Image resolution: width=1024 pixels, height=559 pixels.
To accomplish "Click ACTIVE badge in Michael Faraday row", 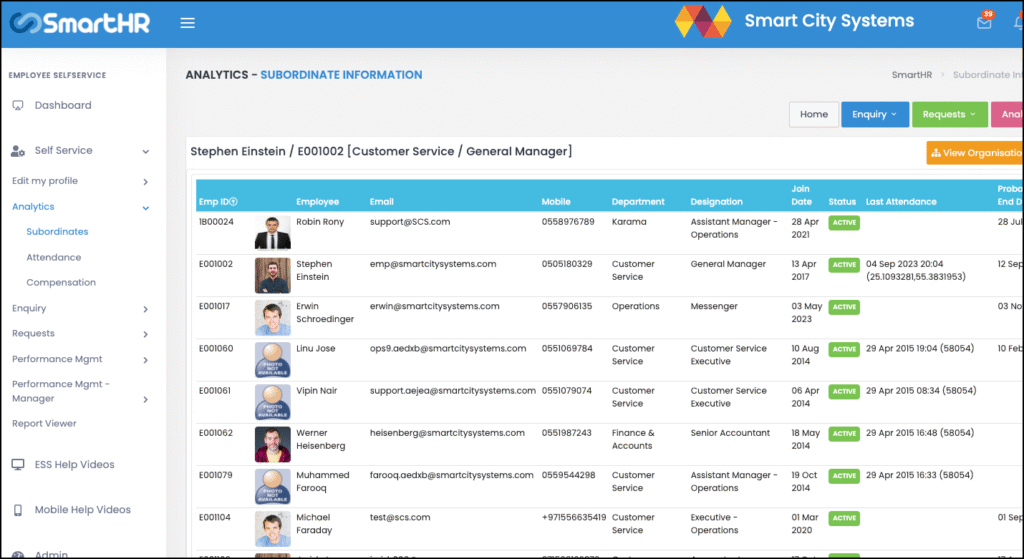I will pyautogui.click(x=844, y=518).
